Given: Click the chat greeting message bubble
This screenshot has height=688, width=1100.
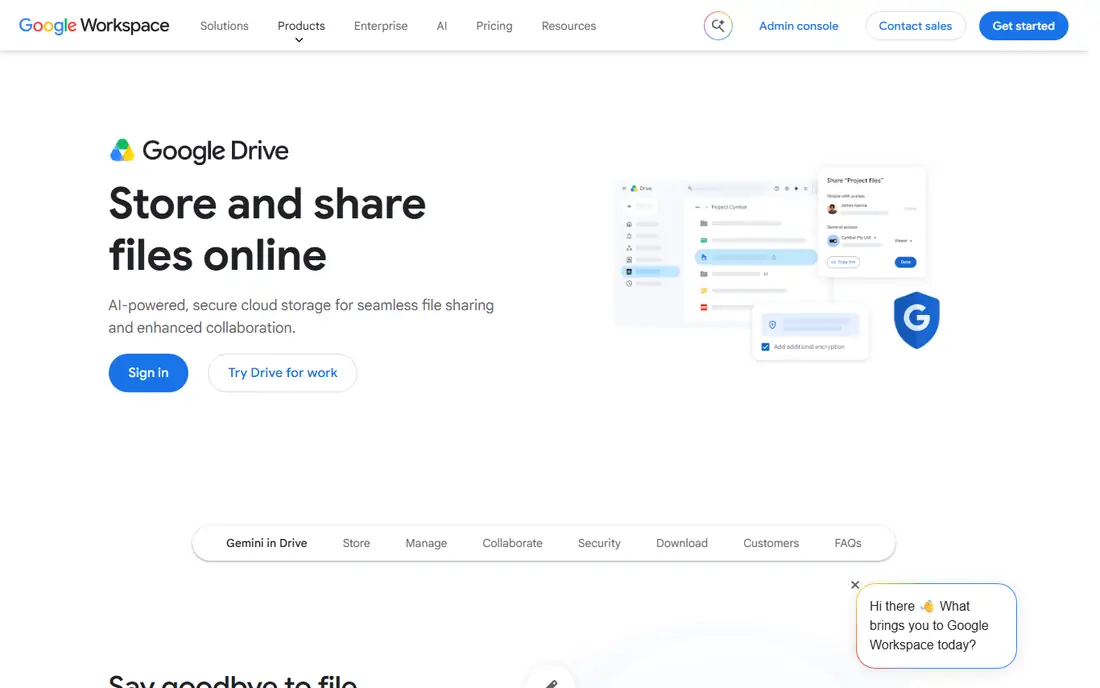Looking at the screenshot, I should tap(936, 626).
